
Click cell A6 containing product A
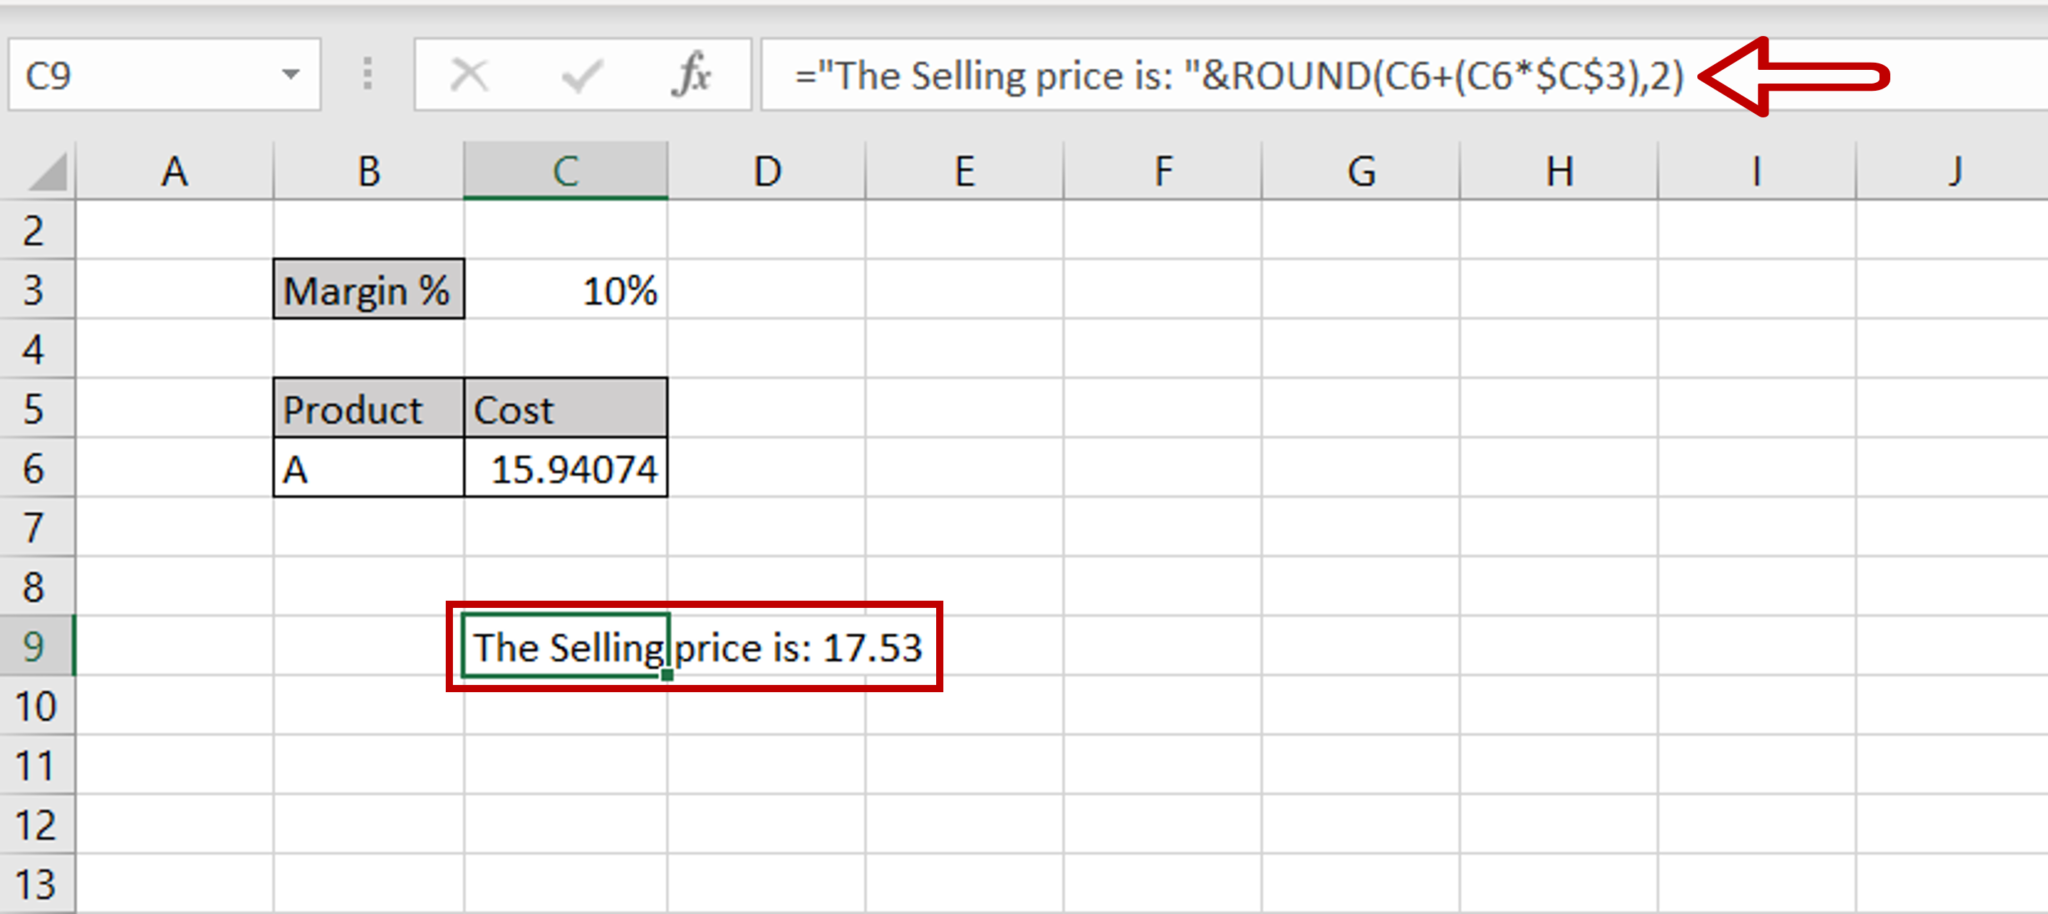click(368, 467)
